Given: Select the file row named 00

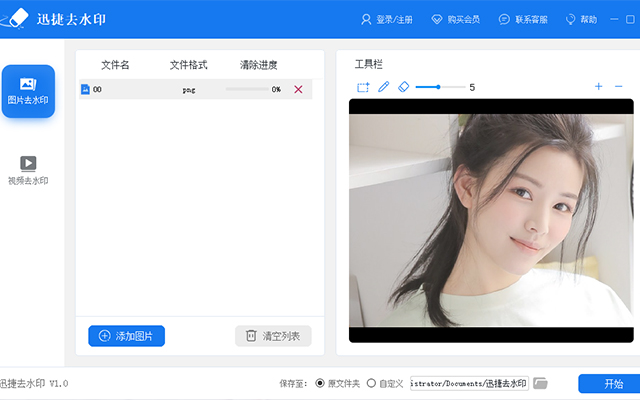Looking at the screenshot, I should click(196, 89).
